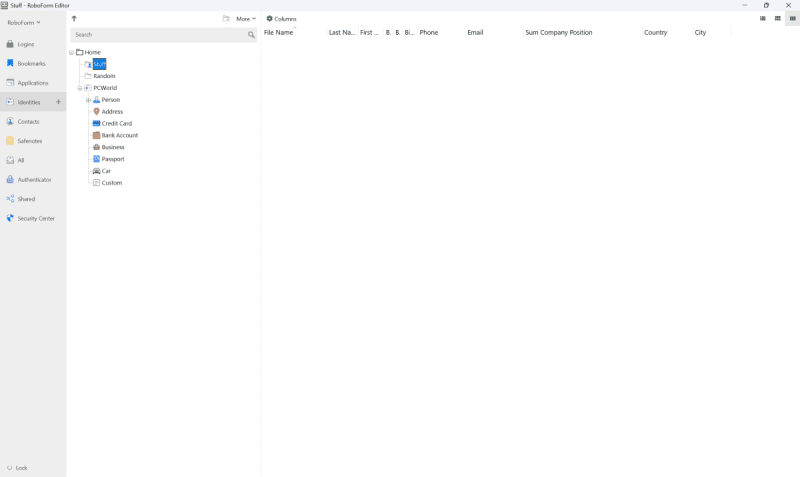Screen dimensions: 800x477
Task: Click the Columns settings button
Action: 281,18
